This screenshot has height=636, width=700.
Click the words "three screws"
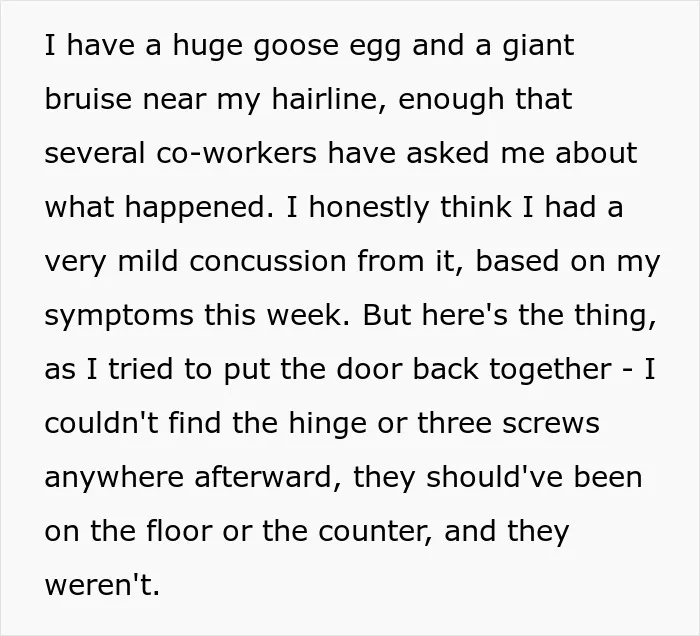508,423
